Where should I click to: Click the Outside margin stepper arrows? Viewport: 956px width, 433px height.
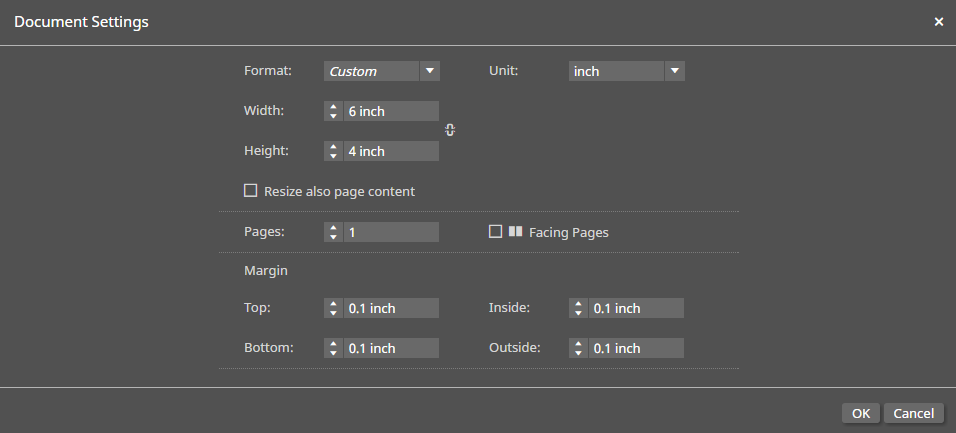[x=578, y=349]
